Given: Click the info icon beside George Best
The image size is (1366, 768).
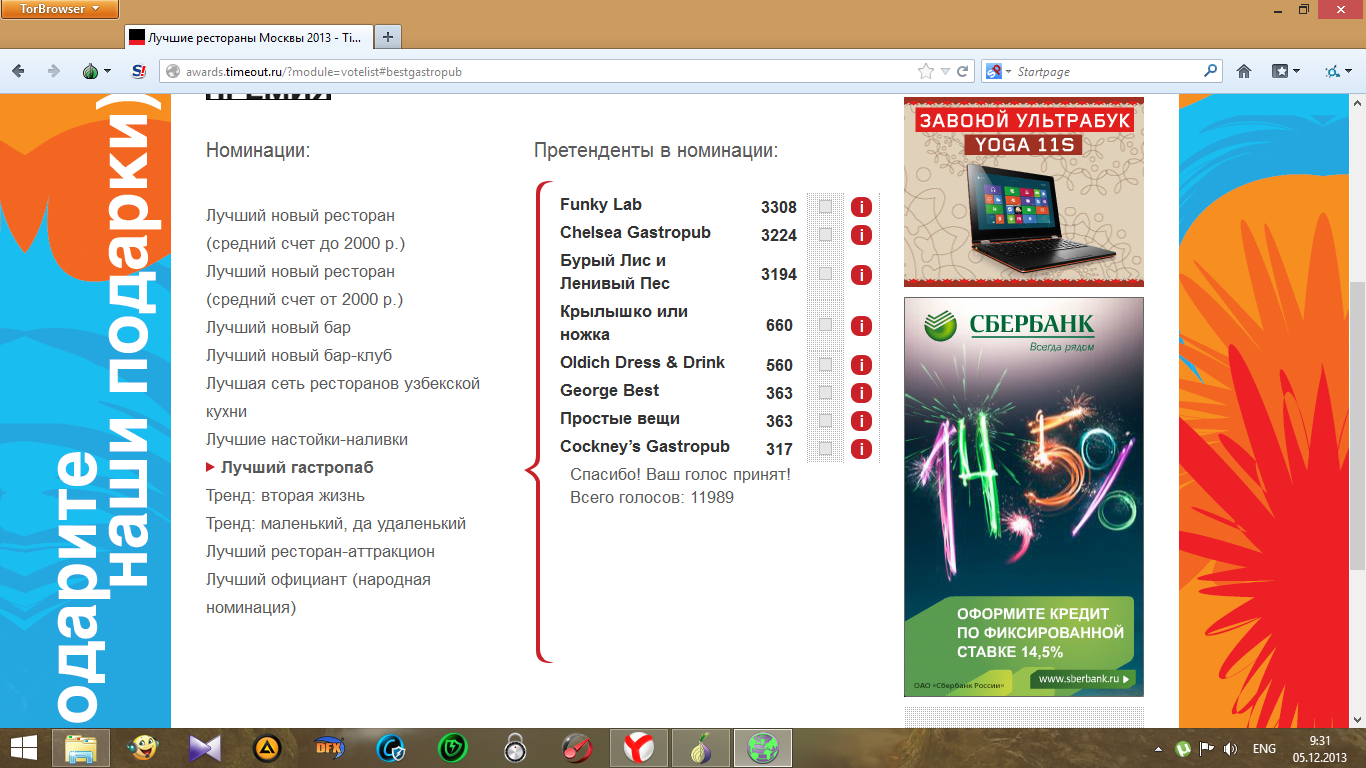Looking at the screenshot, I should click(x=861, y=393).
